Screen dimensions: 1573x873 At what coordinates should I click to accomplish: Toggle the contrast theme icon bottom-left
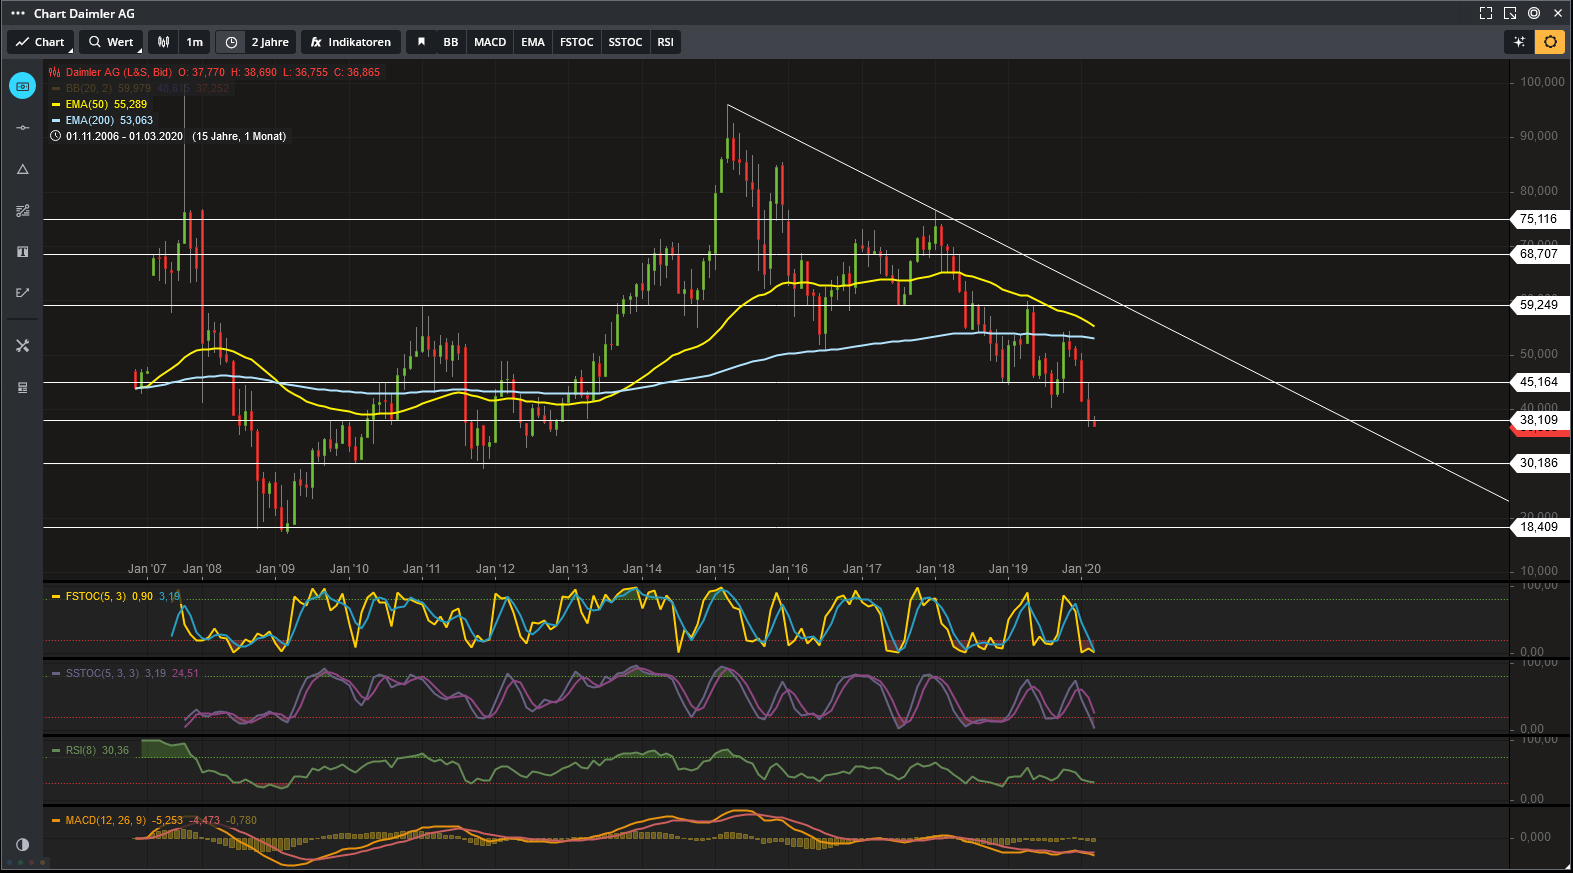pyautogui.click(x=22, y=844)
